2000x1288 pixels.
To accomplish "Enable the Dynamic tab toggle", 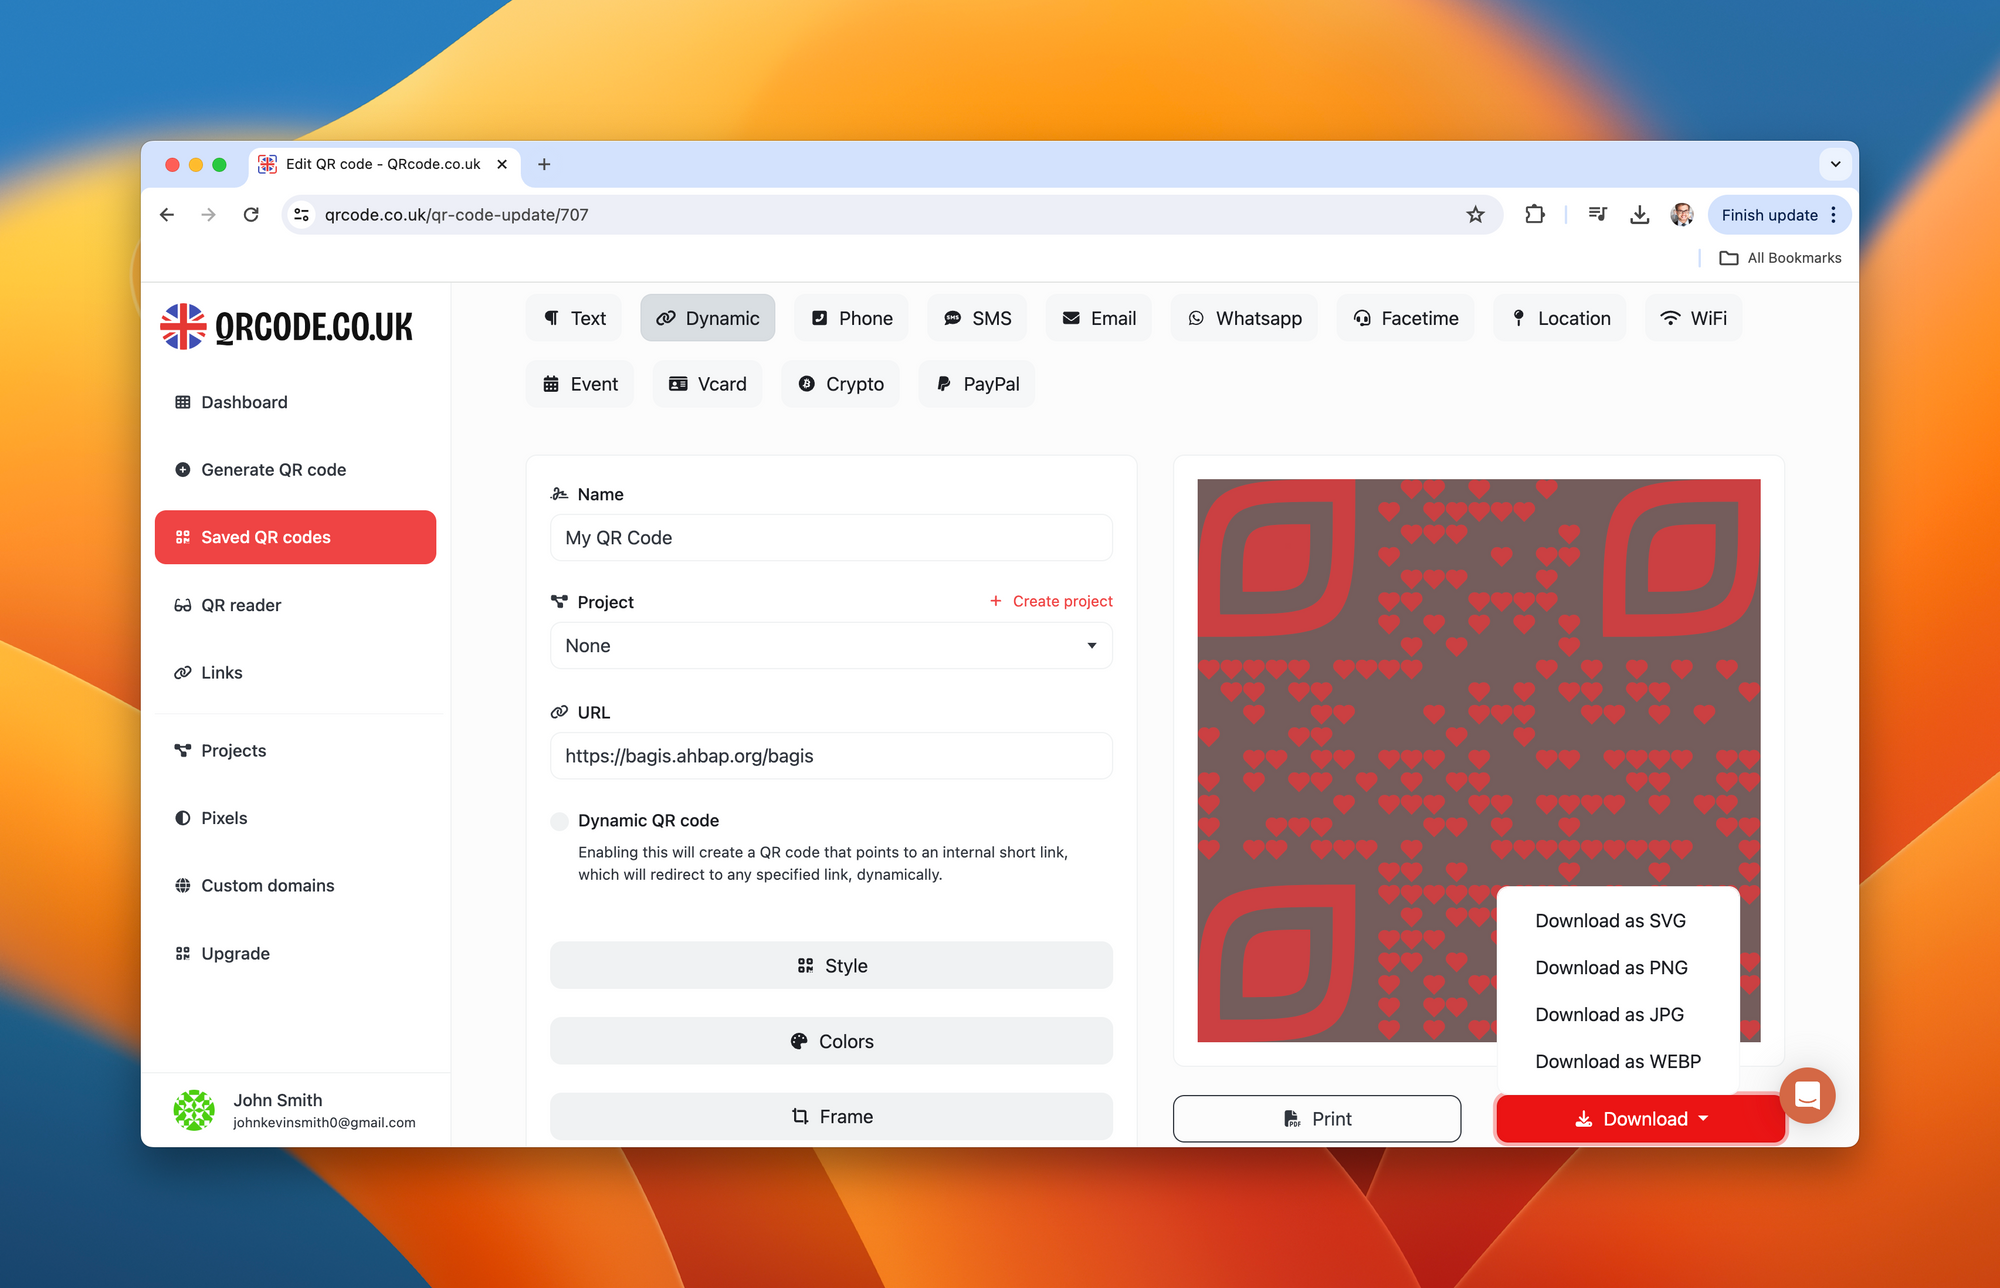I will coord(558,820).
